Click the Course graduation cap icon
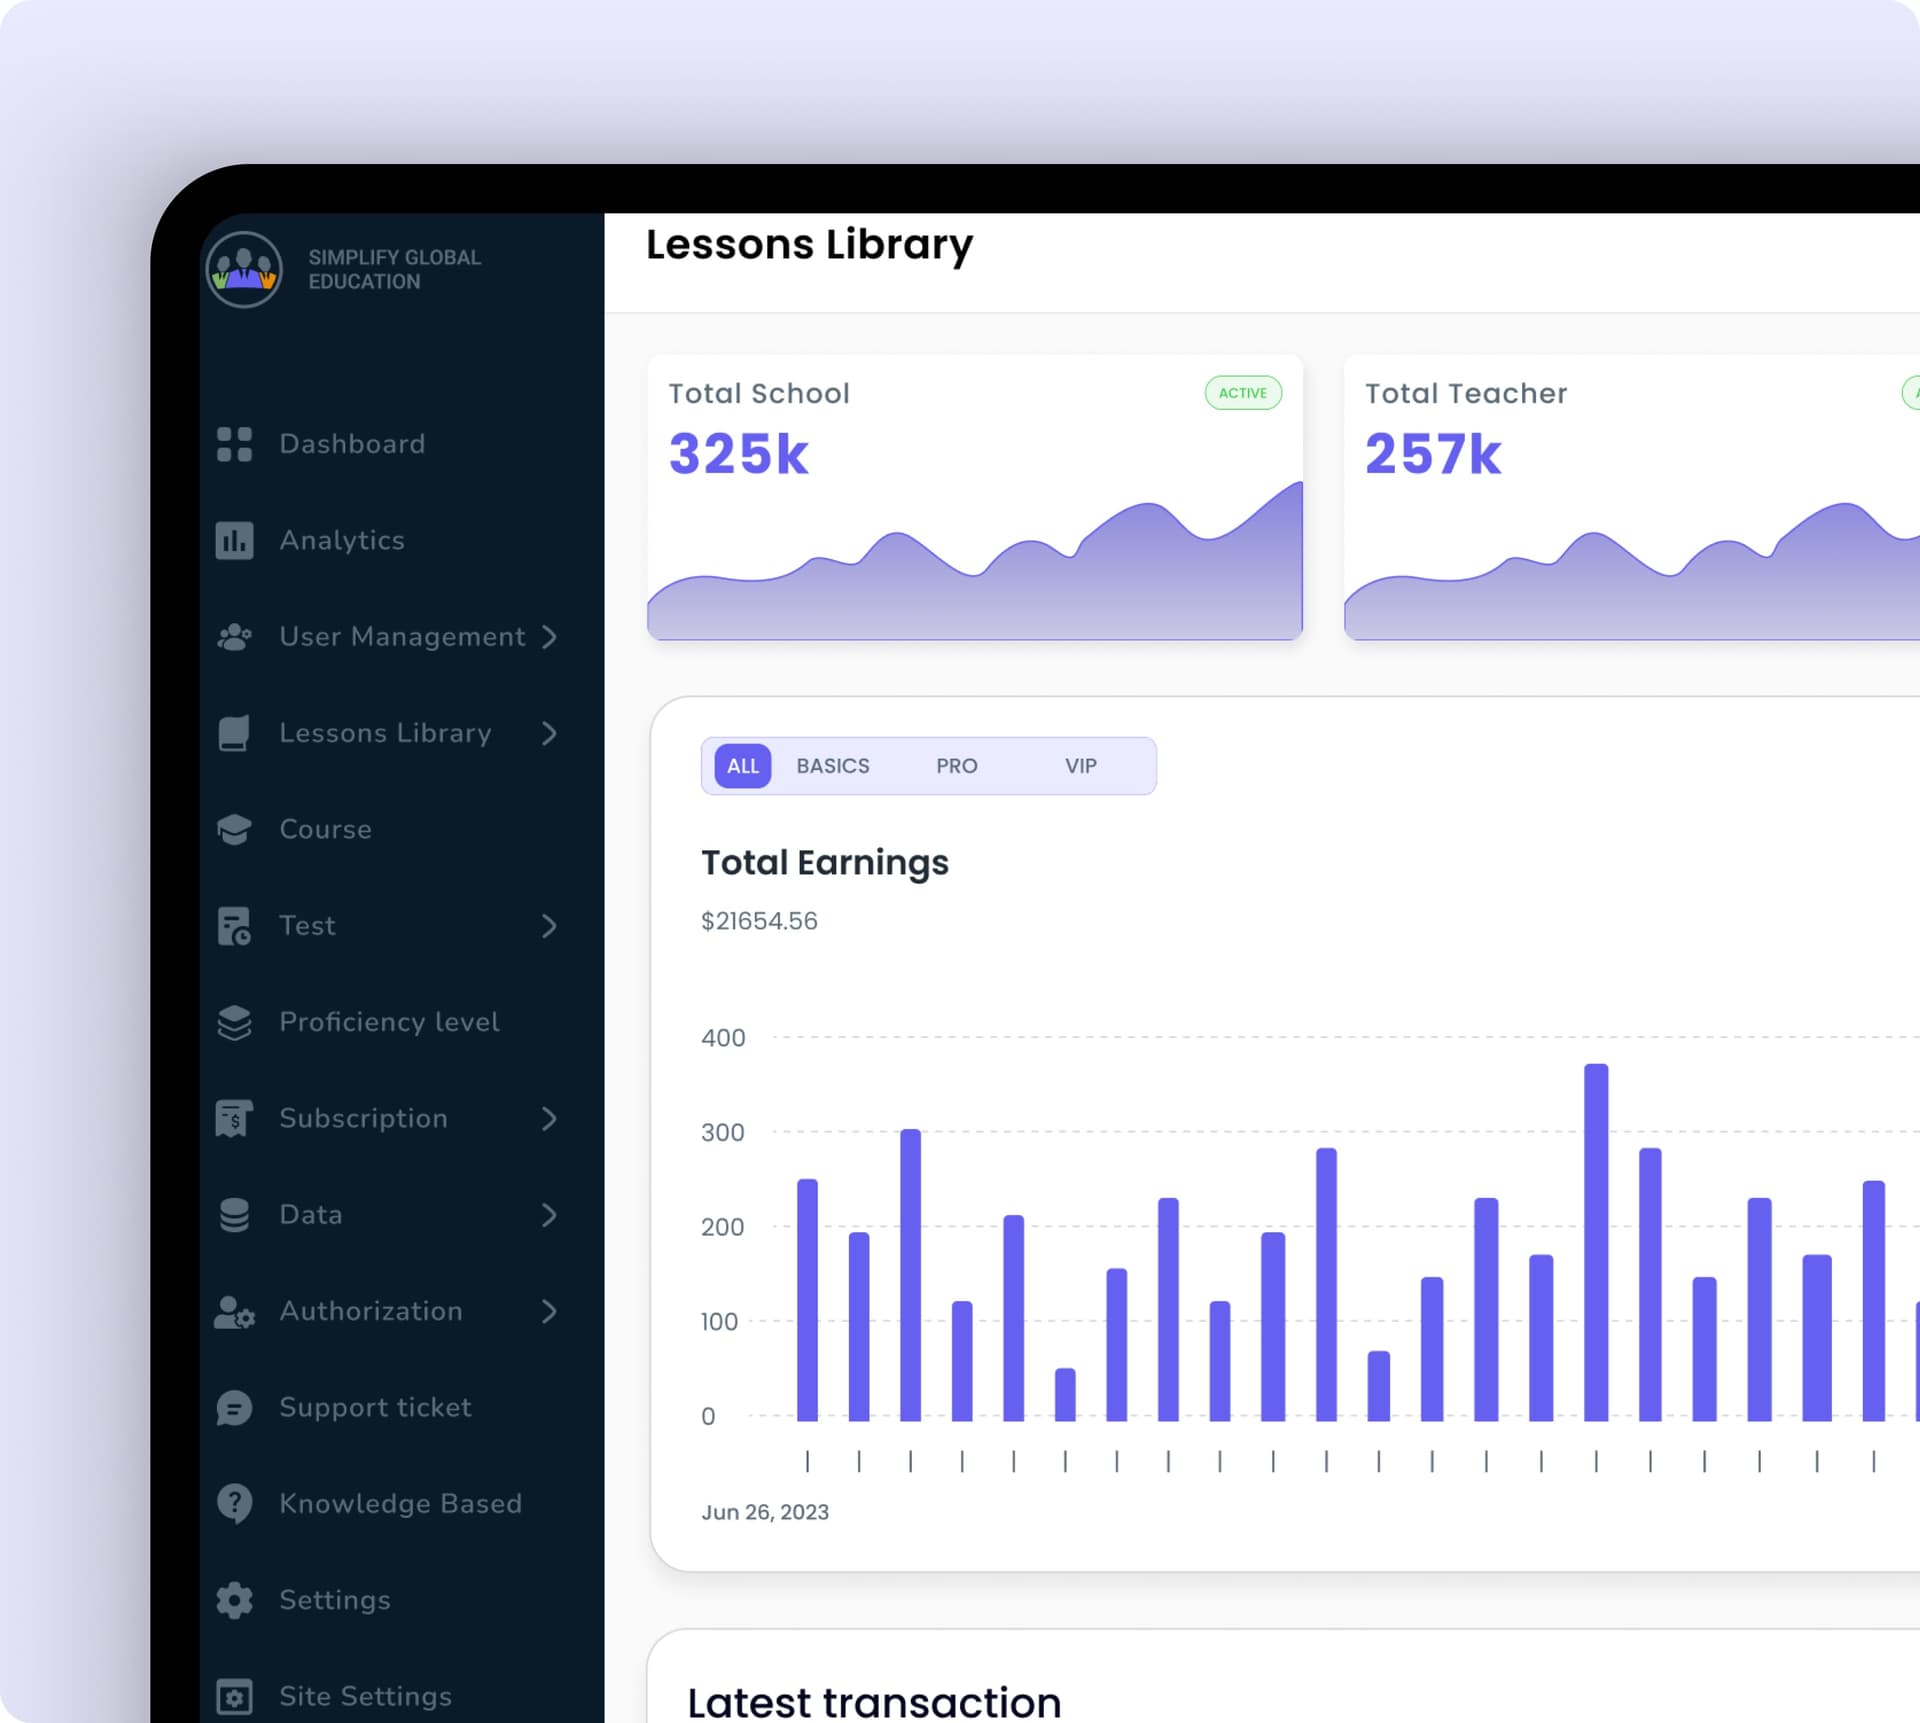Image resolution: width=1920 pixels, height=1723 pixels. click(x=235, y=829)
